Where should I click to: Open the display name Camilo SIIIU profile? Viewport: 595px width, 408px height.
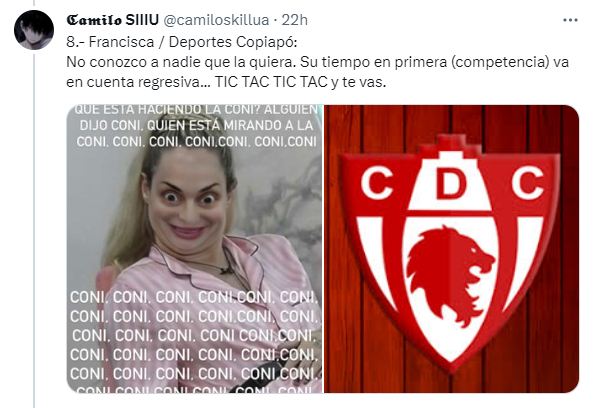click(112, 20)
